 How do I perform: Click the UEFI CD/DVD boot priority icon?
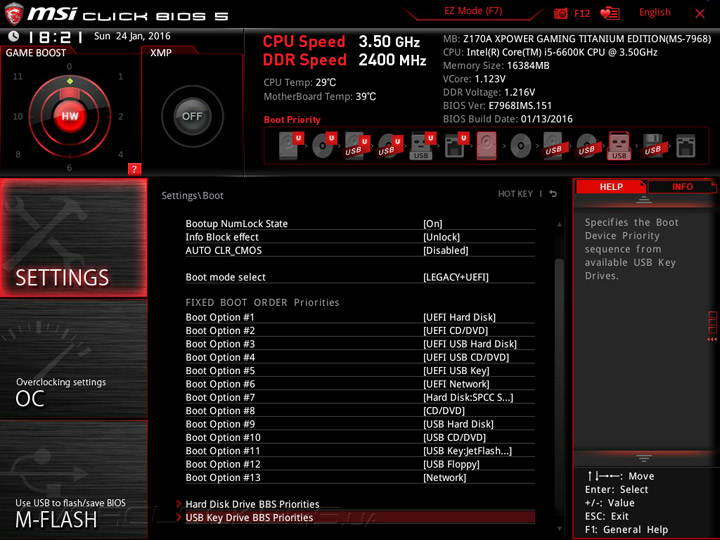tap(324, 146)
